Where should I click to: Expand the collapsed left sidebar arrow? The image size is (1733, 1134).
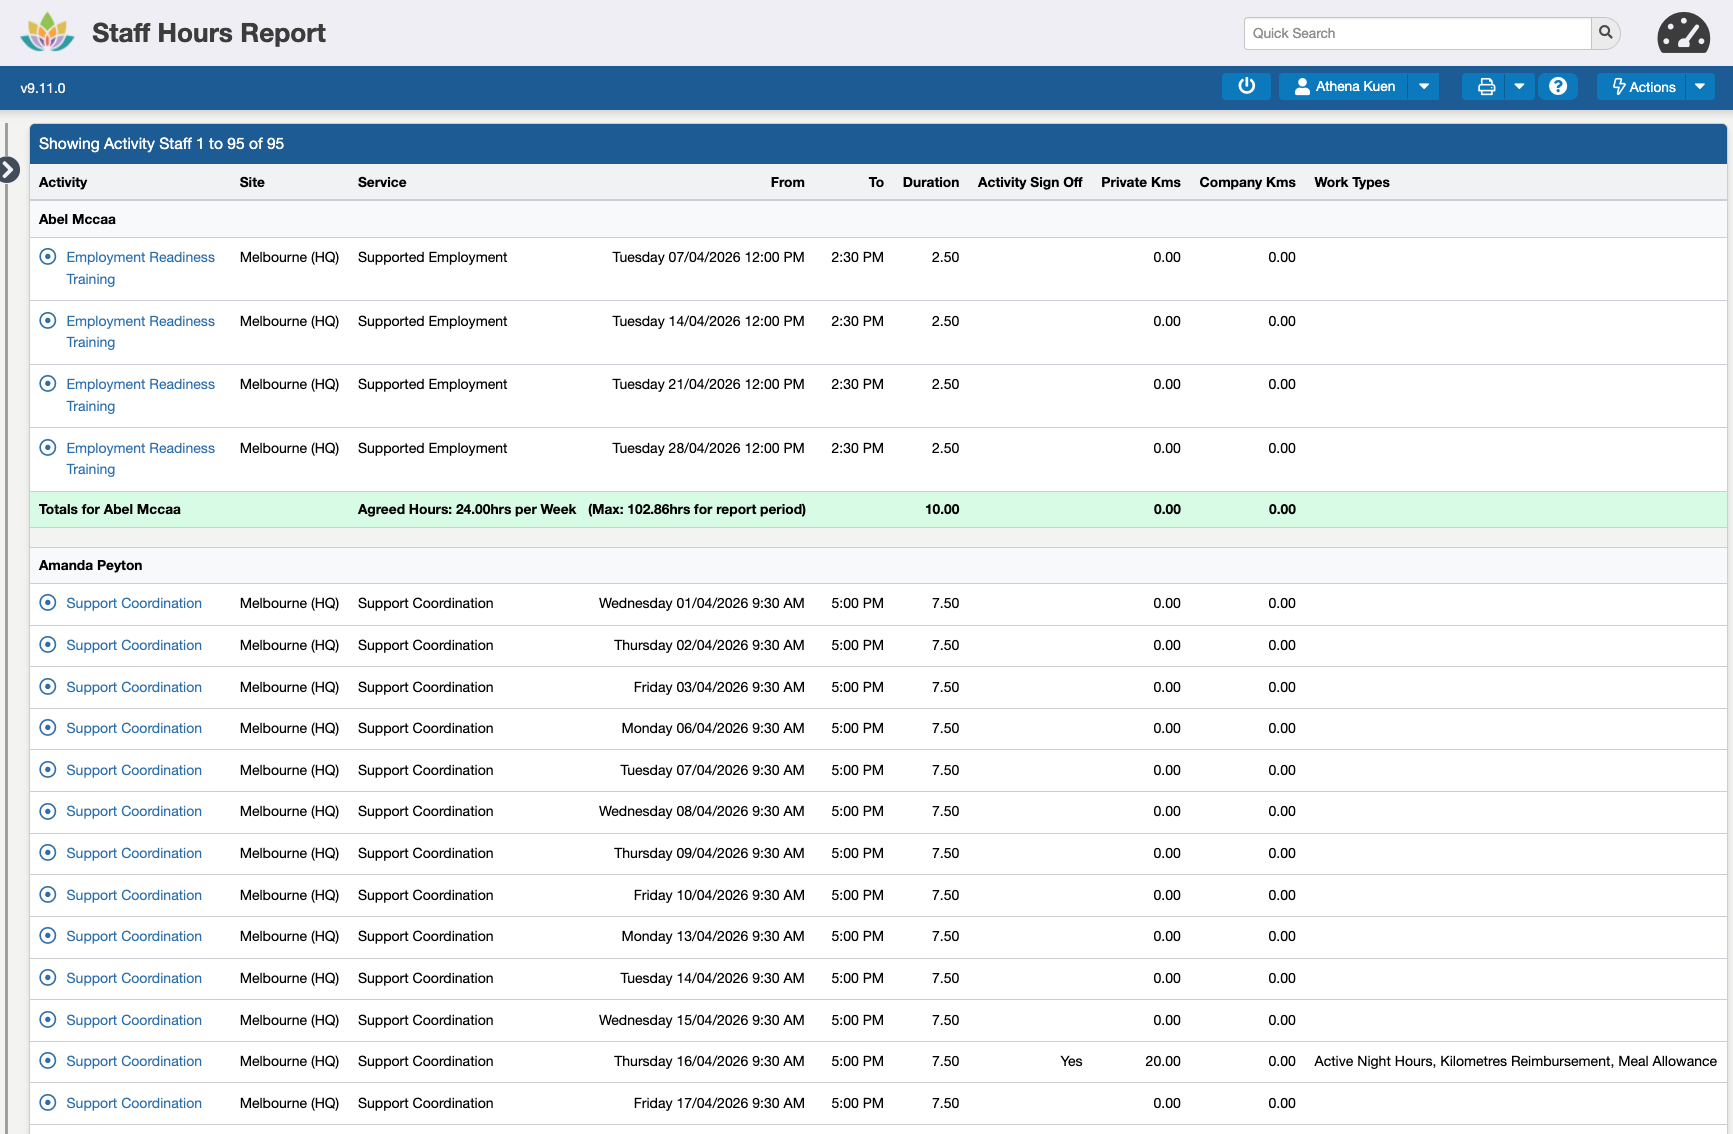point(9,170)
